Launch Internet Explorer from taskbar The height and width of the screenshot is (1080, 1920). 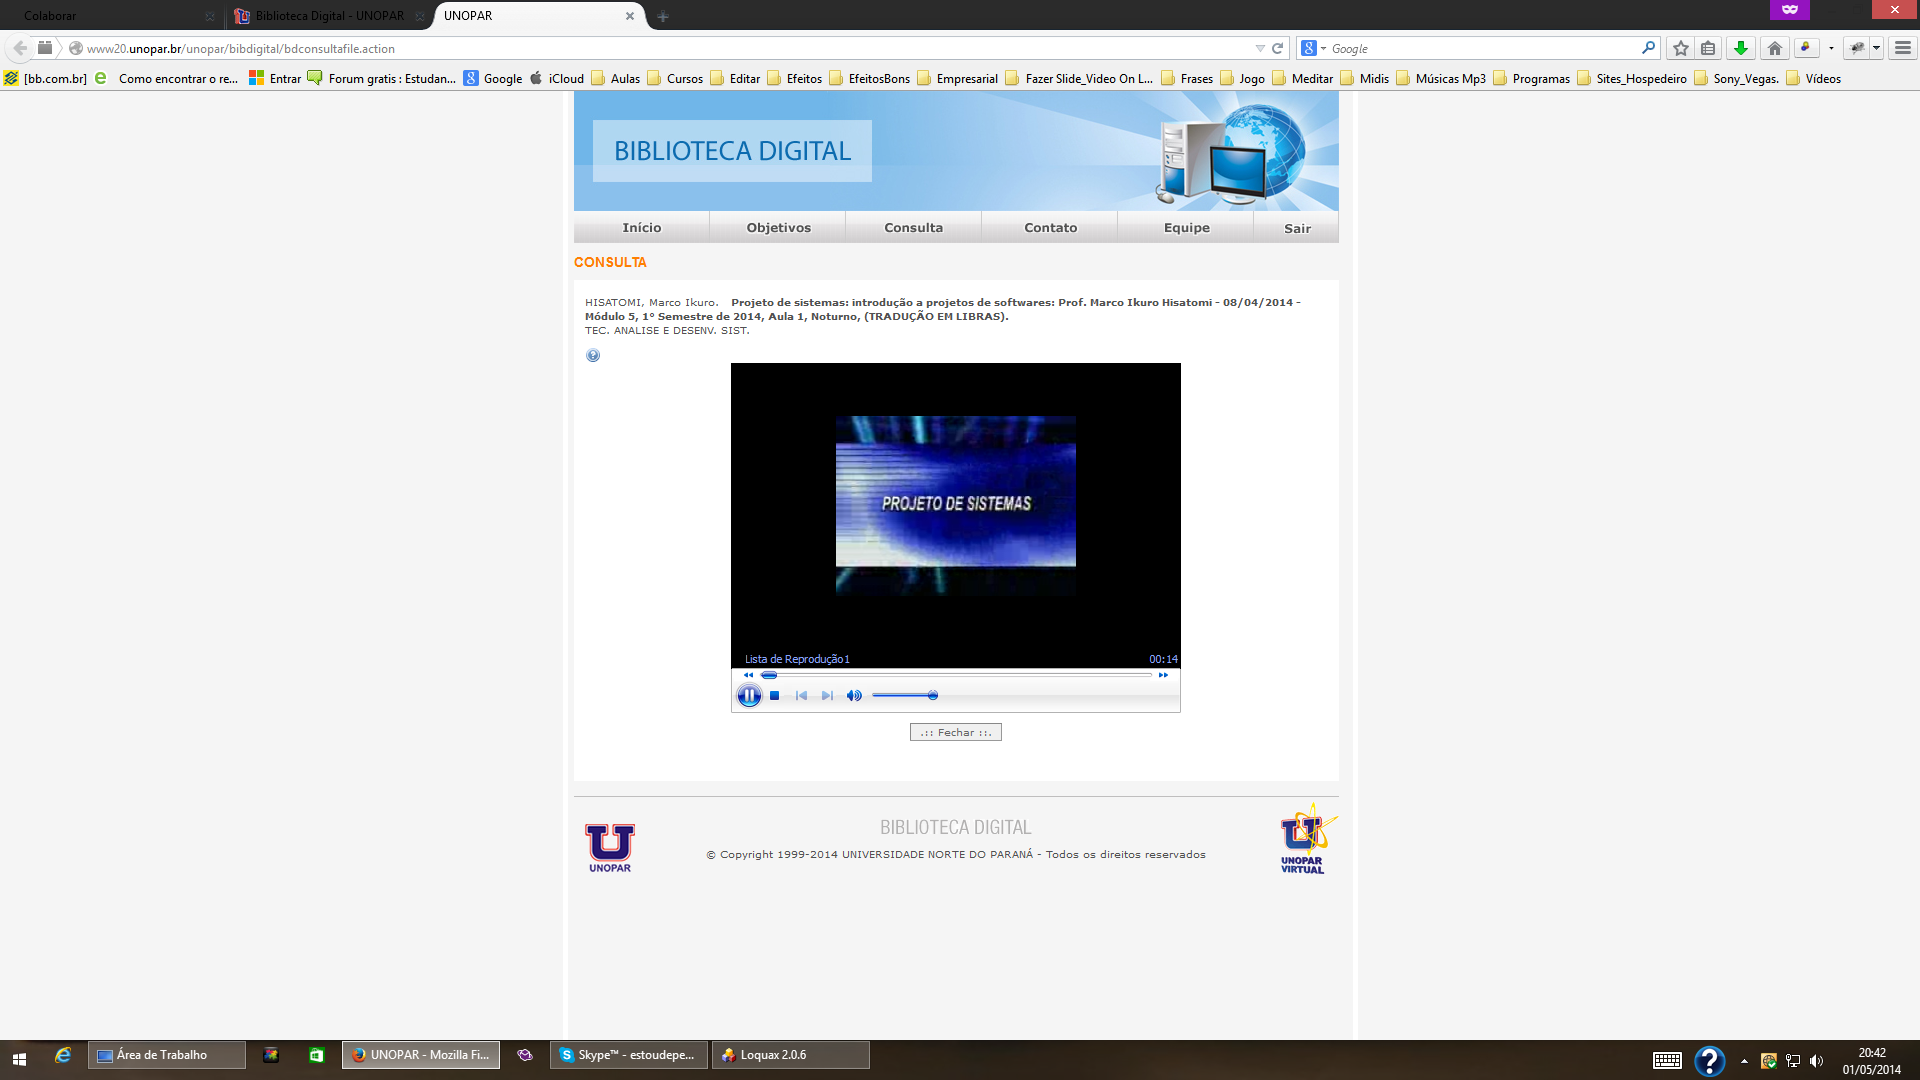click(63, 1055)
